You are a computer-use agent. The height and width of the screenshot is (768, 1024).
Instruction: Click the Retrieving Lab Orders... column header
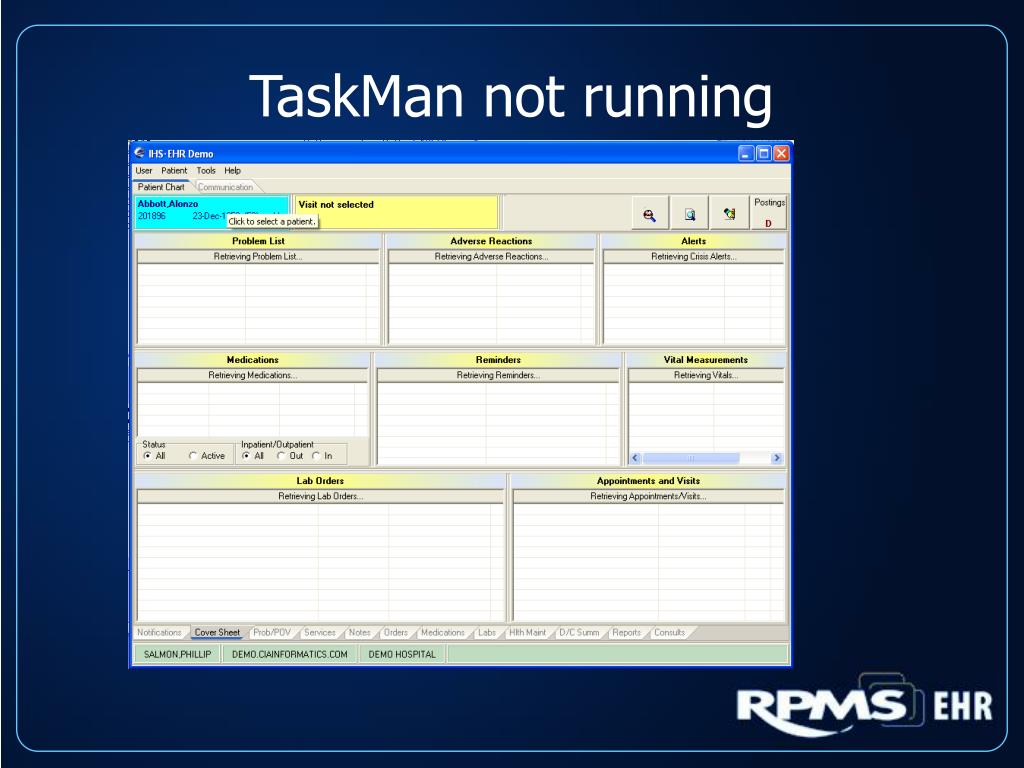pyautogui.click(x=320, y=496)
